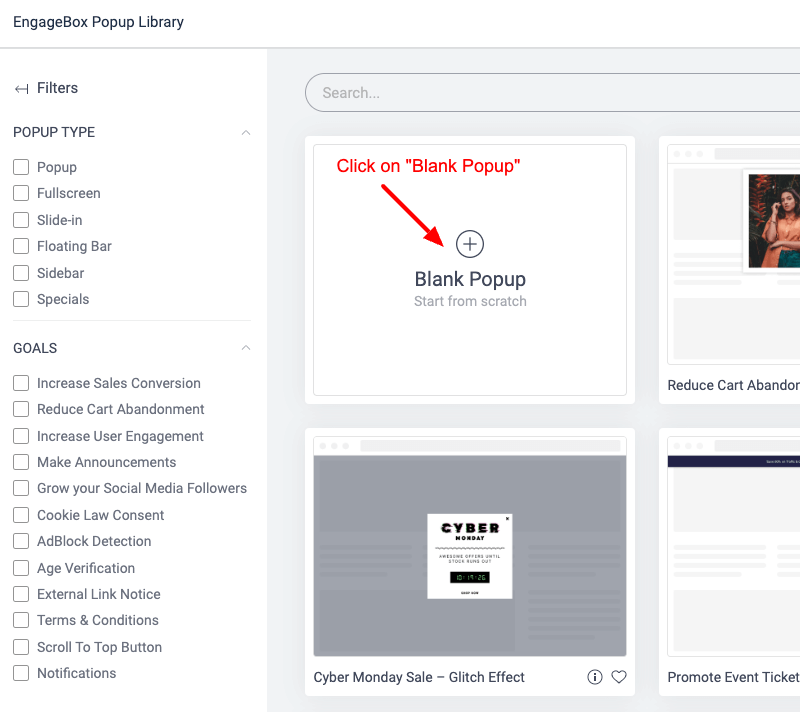Check Increase Sales Conversion goal
This screenshot has height=712, width=800.
click(x=21, y=383)
